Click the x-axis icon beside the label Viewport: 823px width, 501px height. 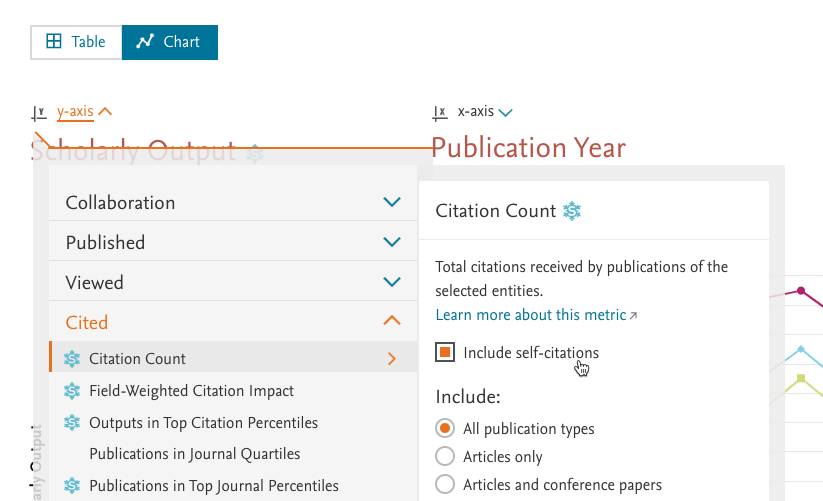point(440,113)
